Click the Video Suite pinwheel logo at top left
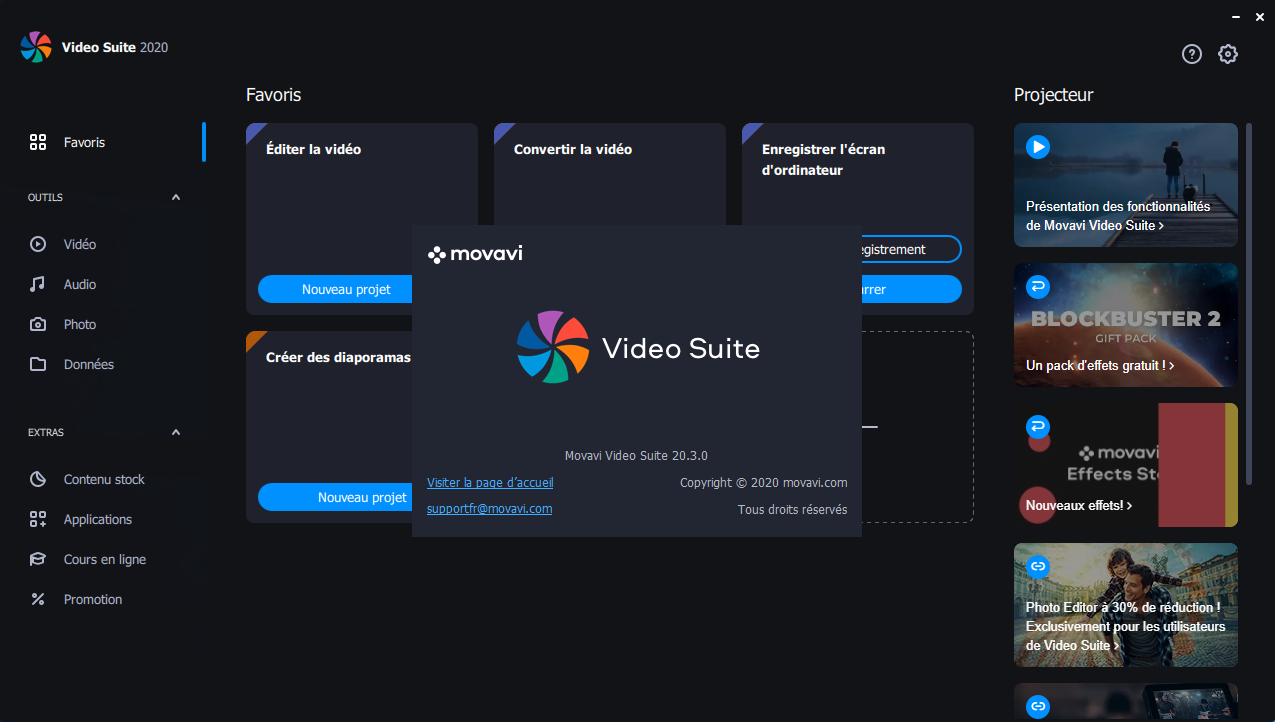This screenshot has height=722, width=1275. tap(36, 47)
